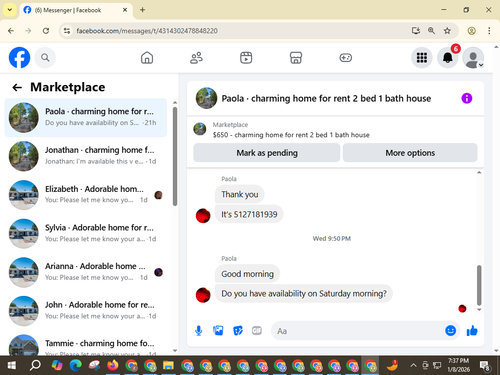Open a new browser tab
The height and width of the screenshot is (375, 500).
142,10
